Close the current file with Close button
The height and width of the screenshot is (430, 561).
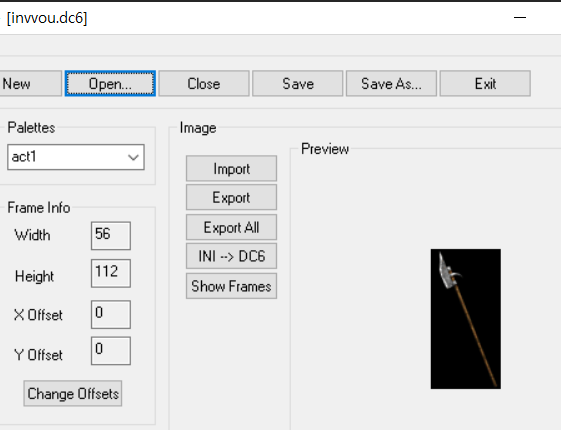point(204,84)
